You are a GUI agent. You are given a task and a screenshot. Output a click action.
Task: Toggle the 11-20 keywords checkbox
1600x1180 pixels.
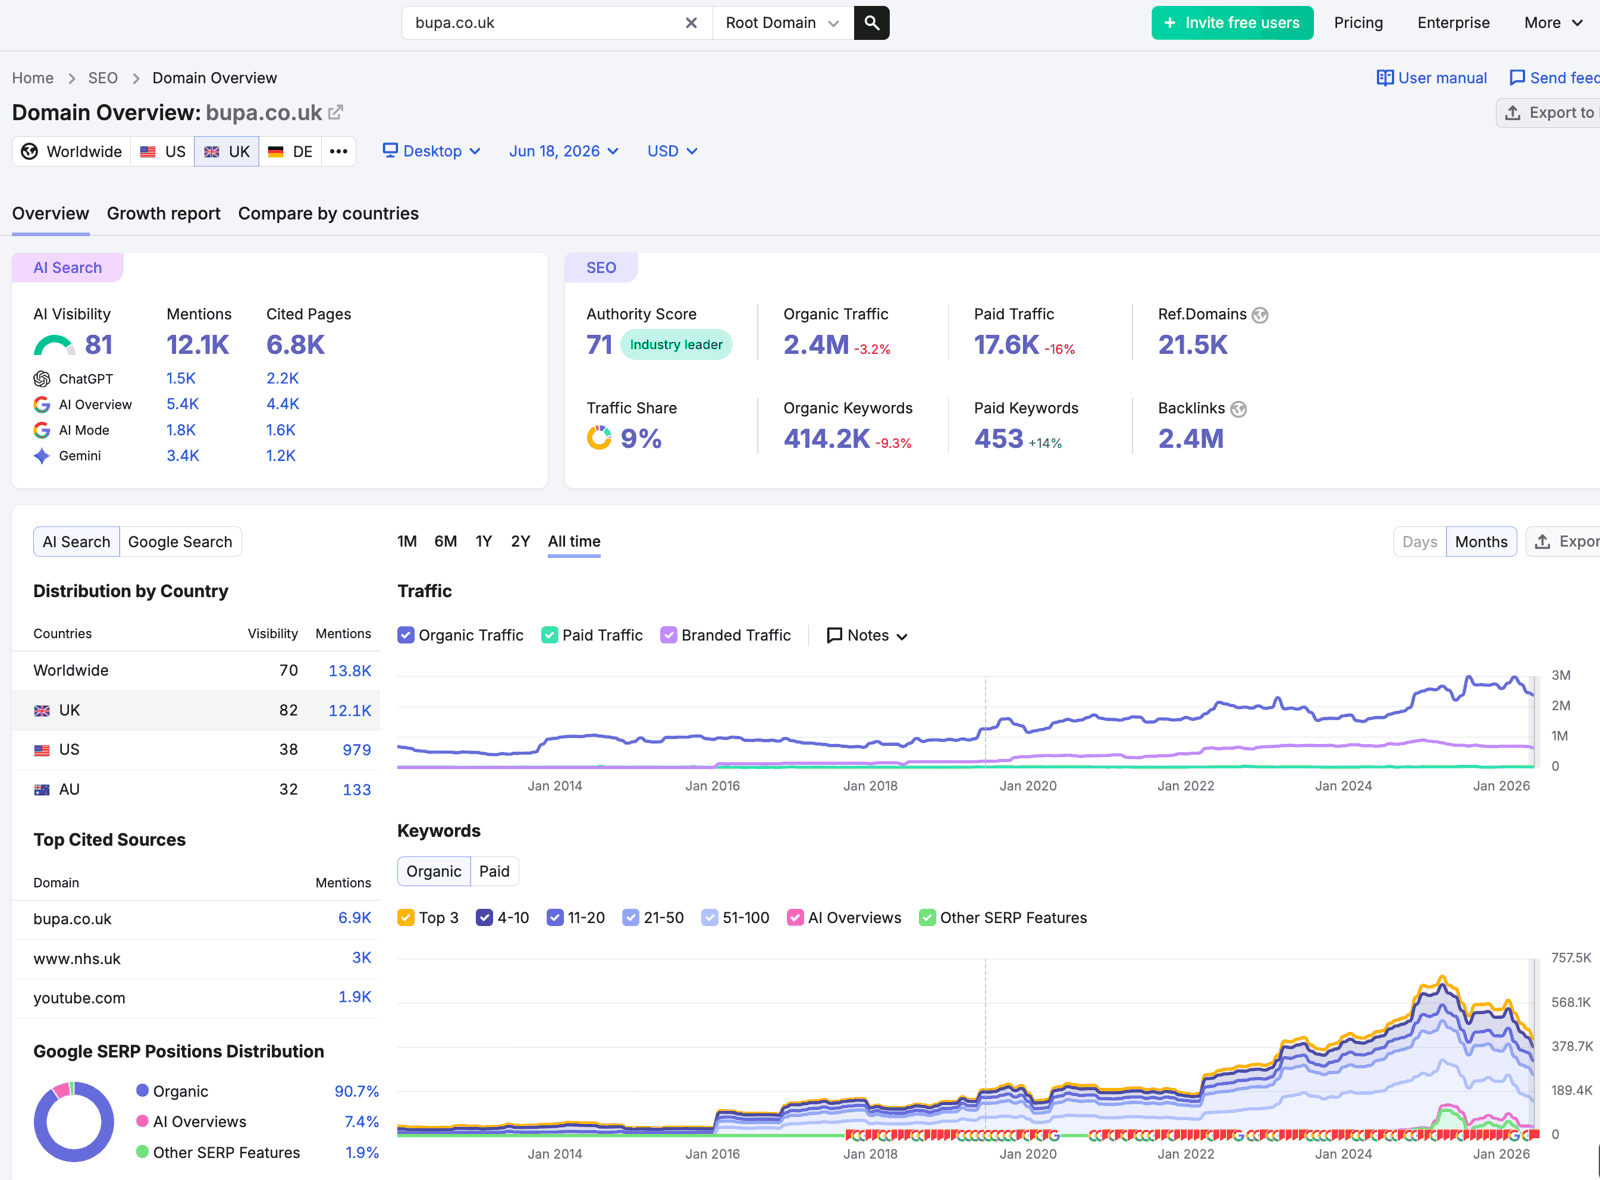pos(555,918)
